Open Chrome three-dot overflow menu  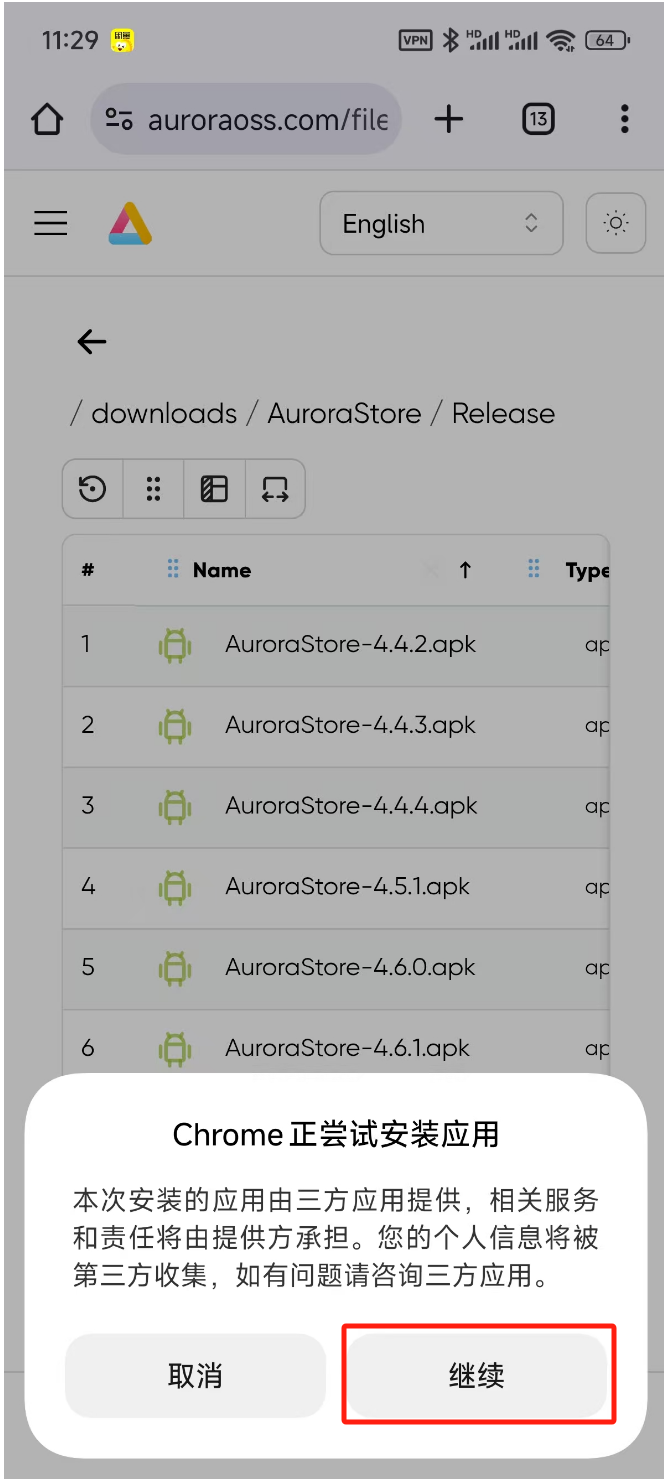coord(624,120)
